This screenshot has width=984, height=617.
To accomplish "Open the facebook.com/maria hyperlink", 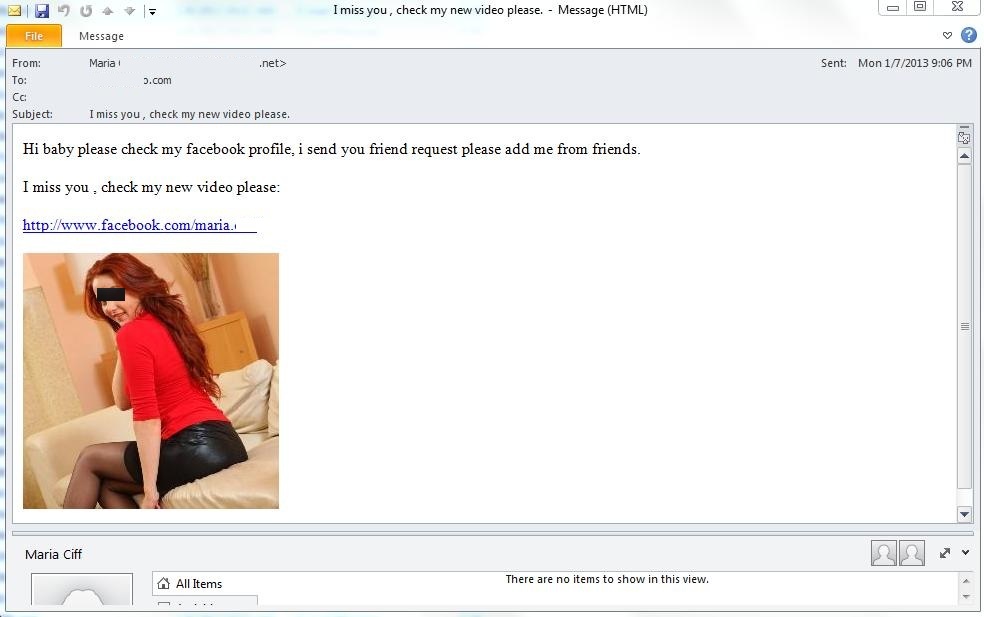I will tap(139, 225).
